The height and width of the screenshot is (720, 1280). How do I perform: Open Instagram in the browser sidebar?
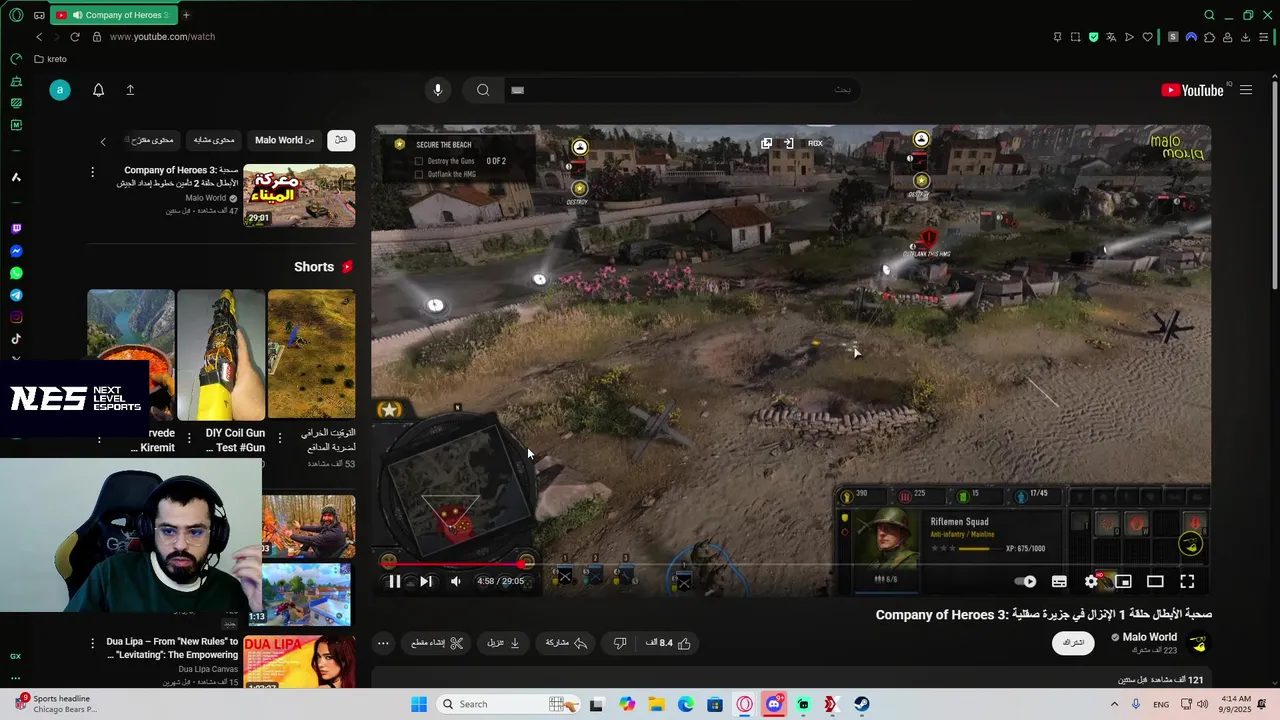pyautogui.click(x=16, y=317)
